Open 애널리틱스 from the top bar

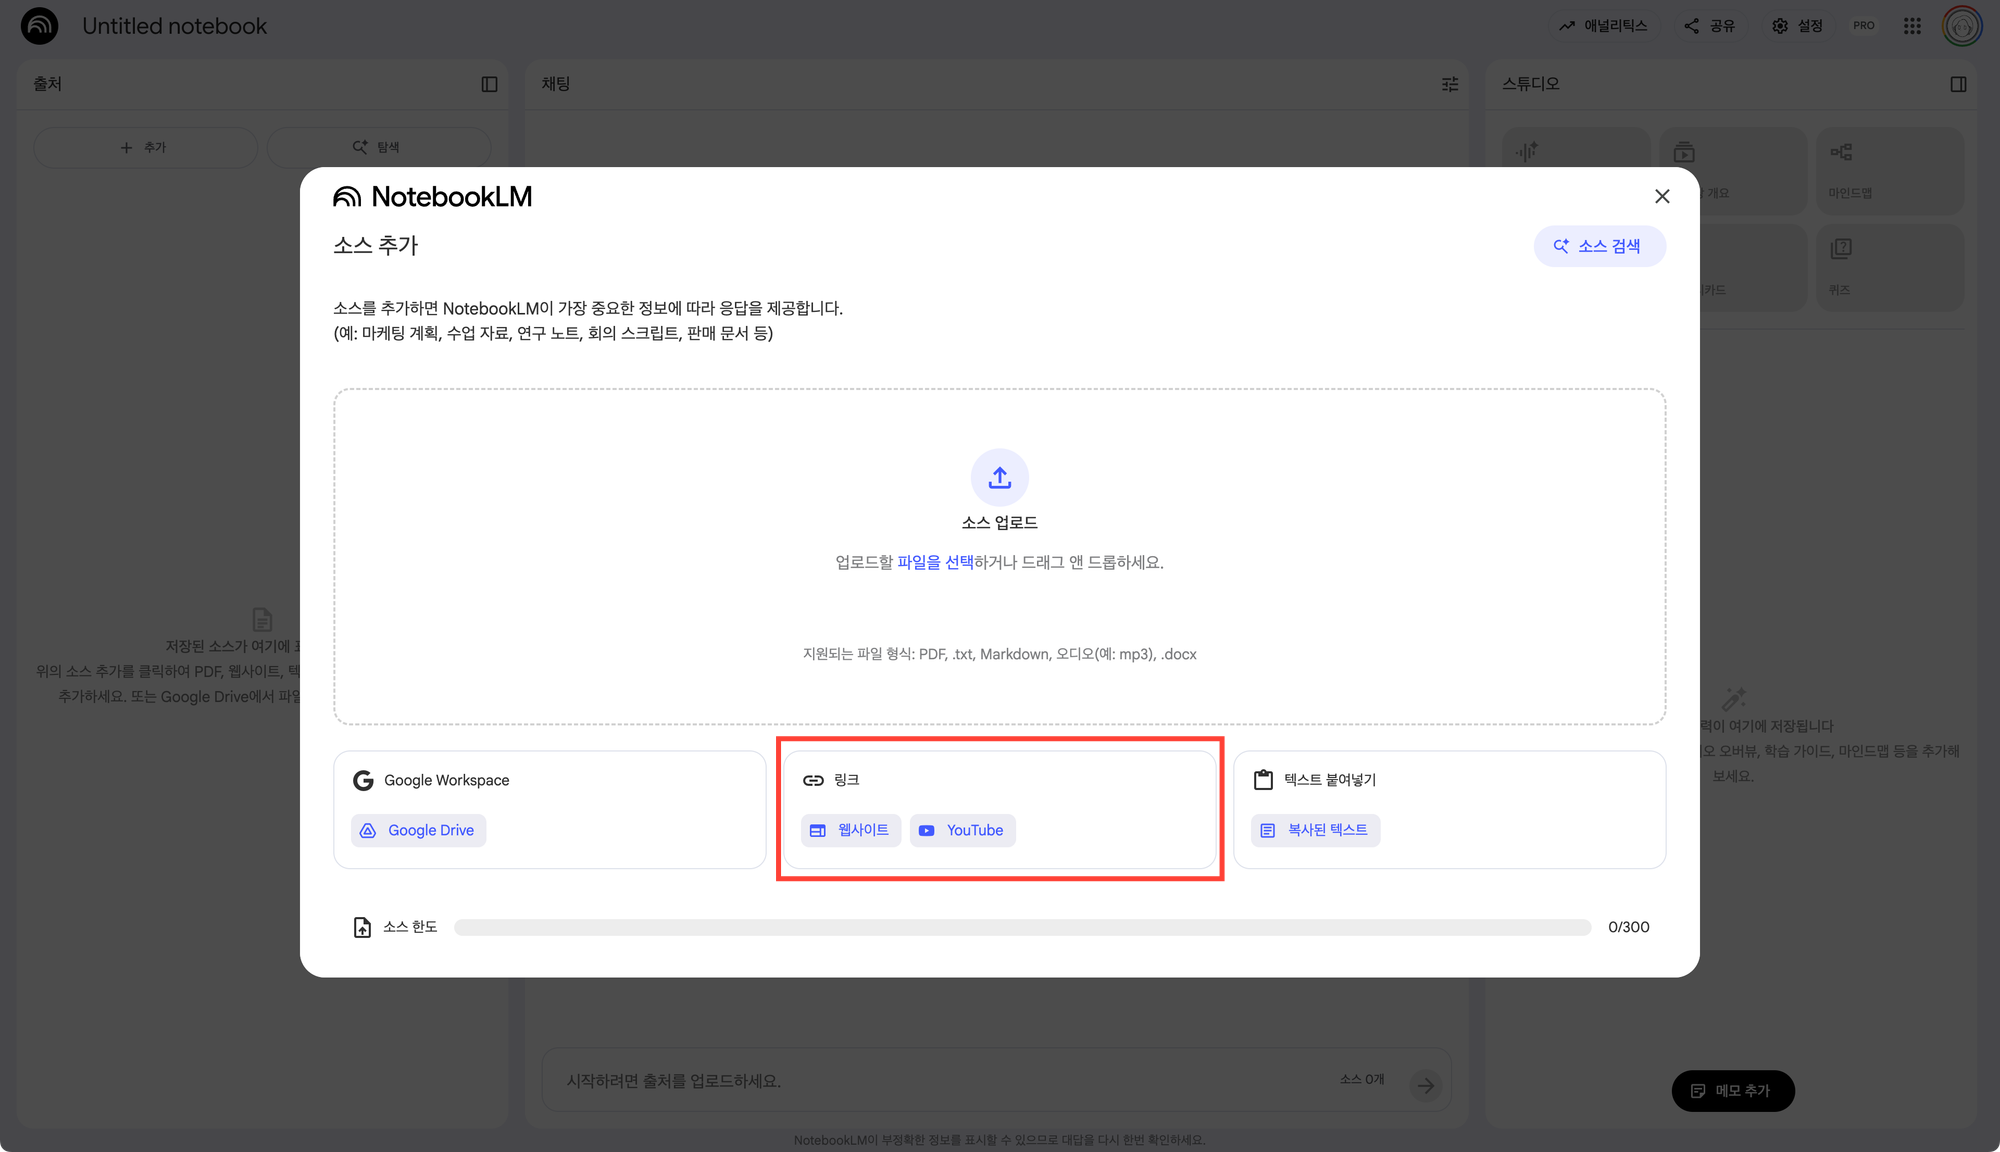click(1603, 26)
